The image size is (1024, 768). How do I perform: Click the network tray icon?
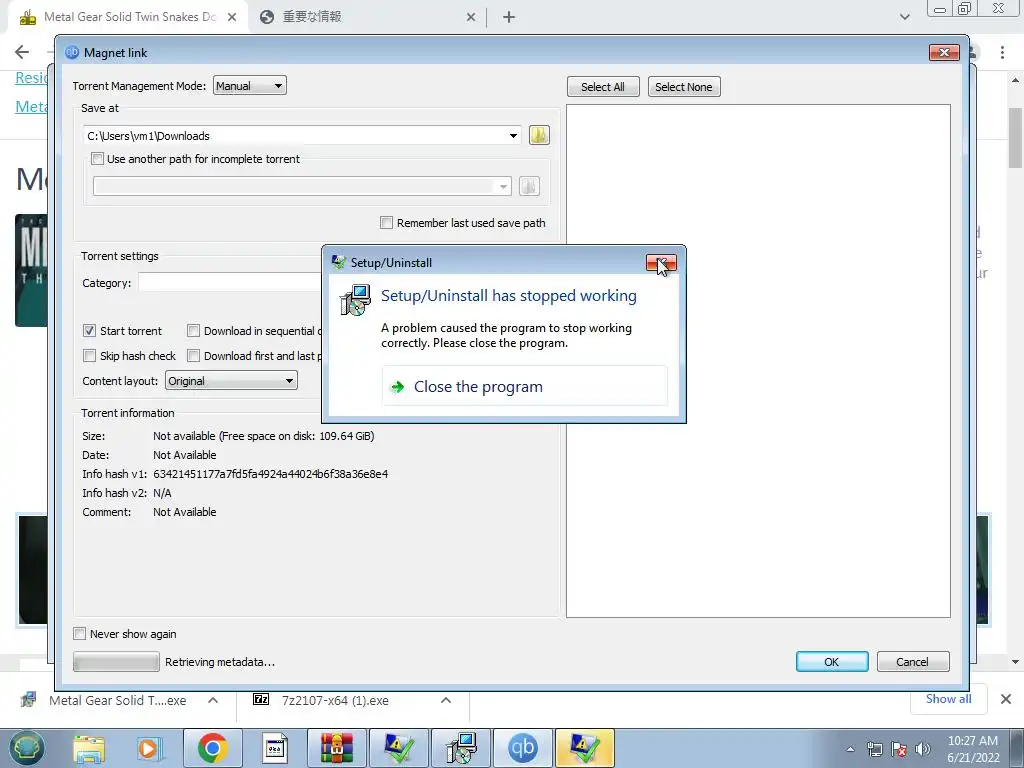(874, 749)
